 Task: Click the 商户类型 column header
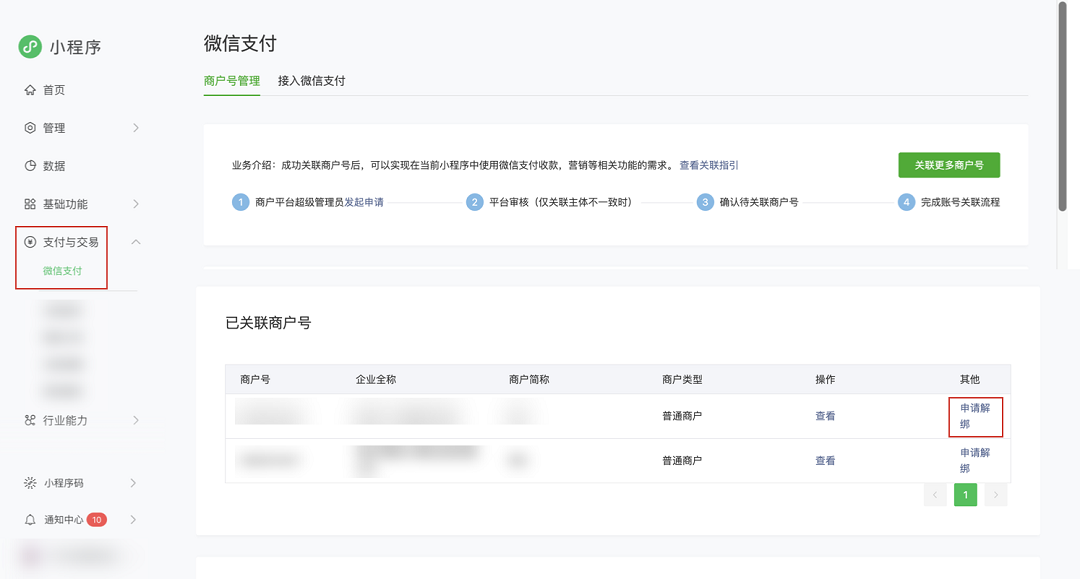(x=682, y=379)
